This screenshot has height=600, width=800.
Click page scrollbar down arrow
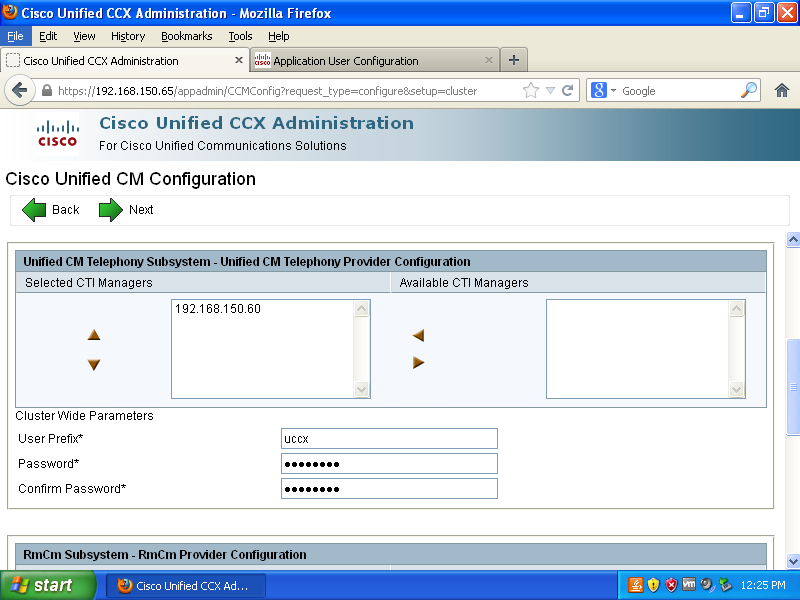[x=793, y=562]
